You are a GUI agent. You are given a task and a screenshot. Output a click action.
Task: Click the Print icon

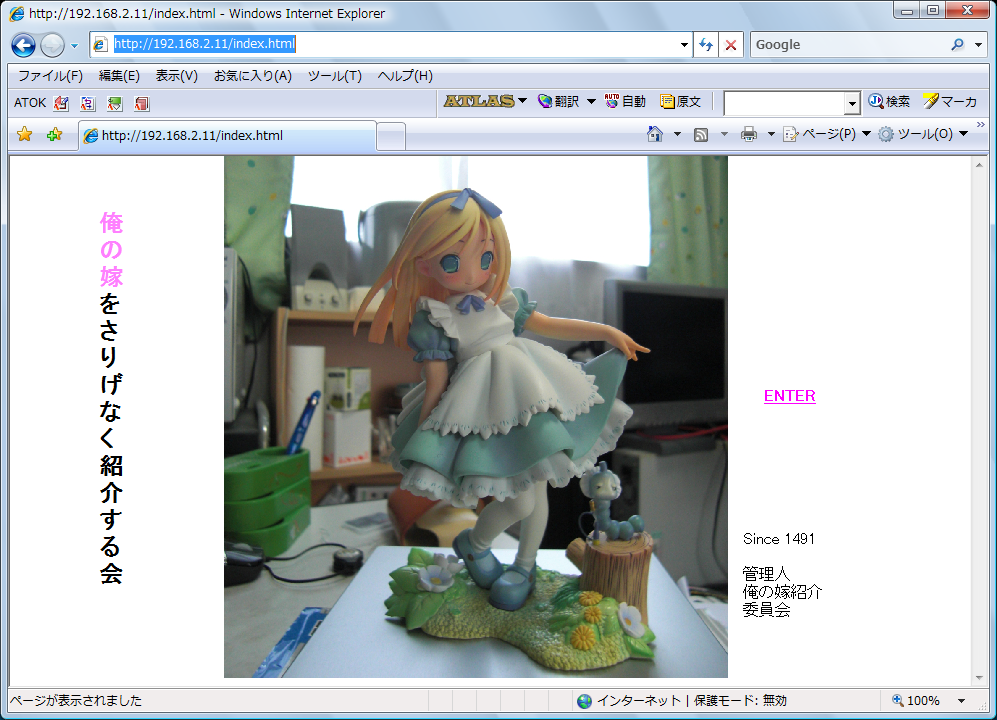click(x=749, y=134)
